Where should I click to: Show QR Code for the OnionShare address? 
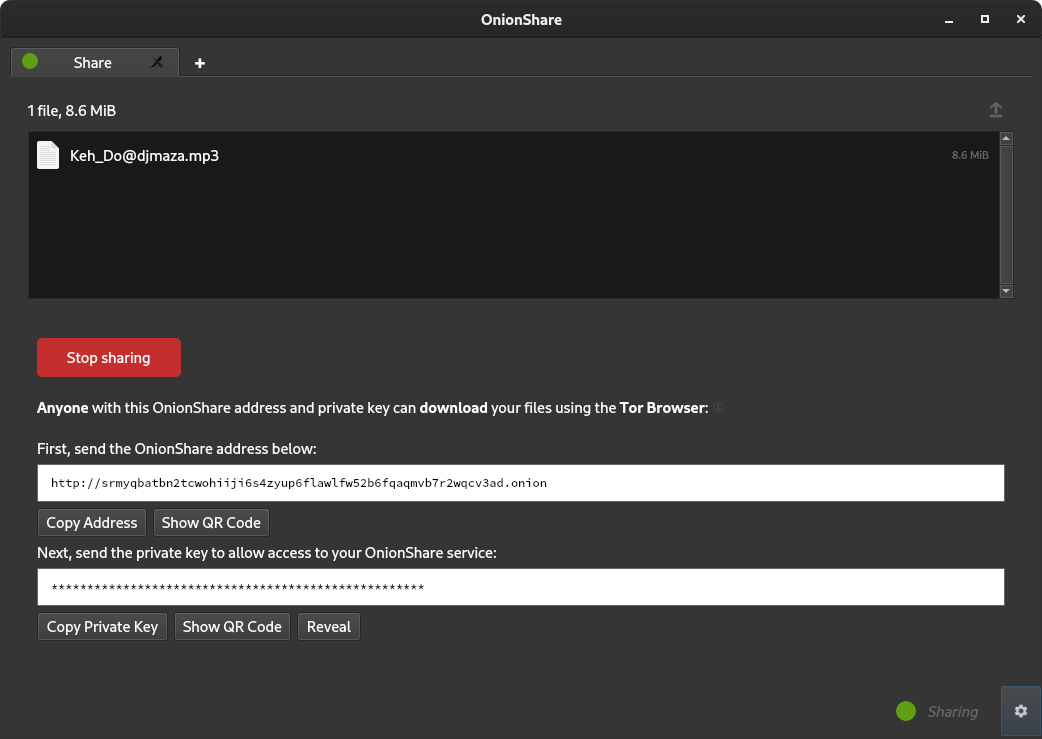[x=211, y=522]
